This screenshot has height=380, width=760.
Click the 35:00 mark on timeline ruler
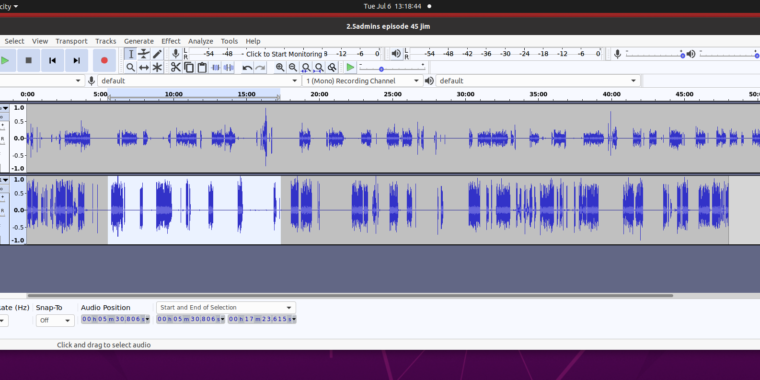coord(538,94)
